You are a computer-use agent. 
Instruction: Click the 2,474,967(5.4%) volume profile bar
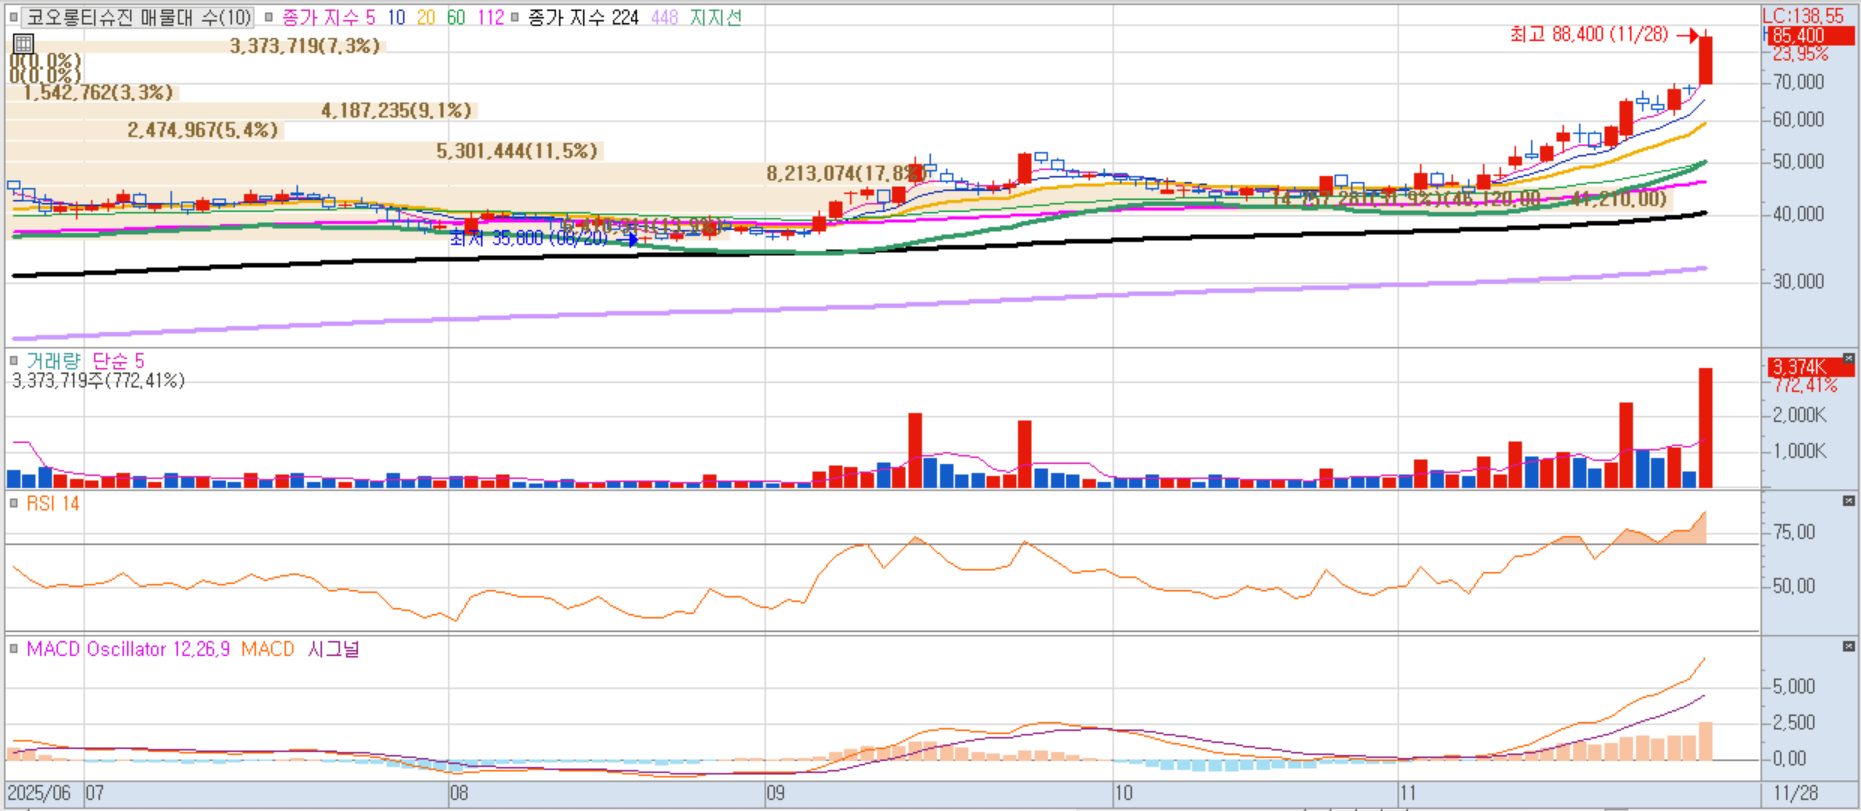point(145,130)
